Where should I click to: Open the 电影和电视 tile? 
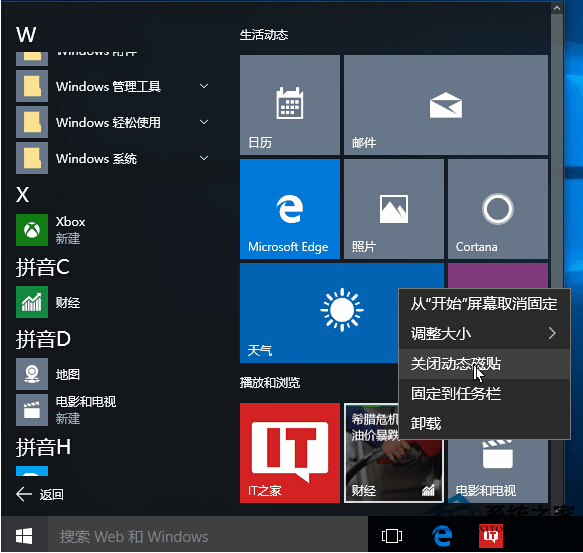click(x=498, y=472)
